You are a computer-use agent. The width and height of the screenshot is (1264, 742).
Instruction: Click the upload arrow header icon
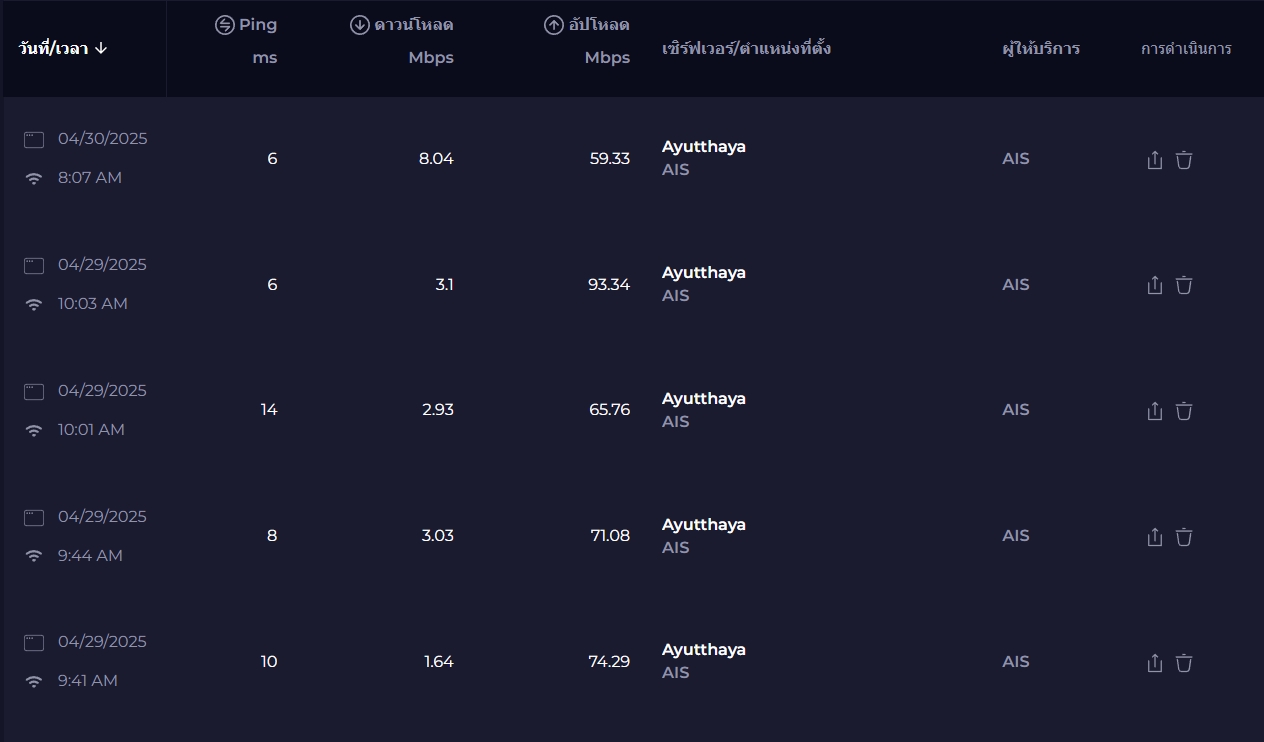pyautogui.click(x=554, y=25)
